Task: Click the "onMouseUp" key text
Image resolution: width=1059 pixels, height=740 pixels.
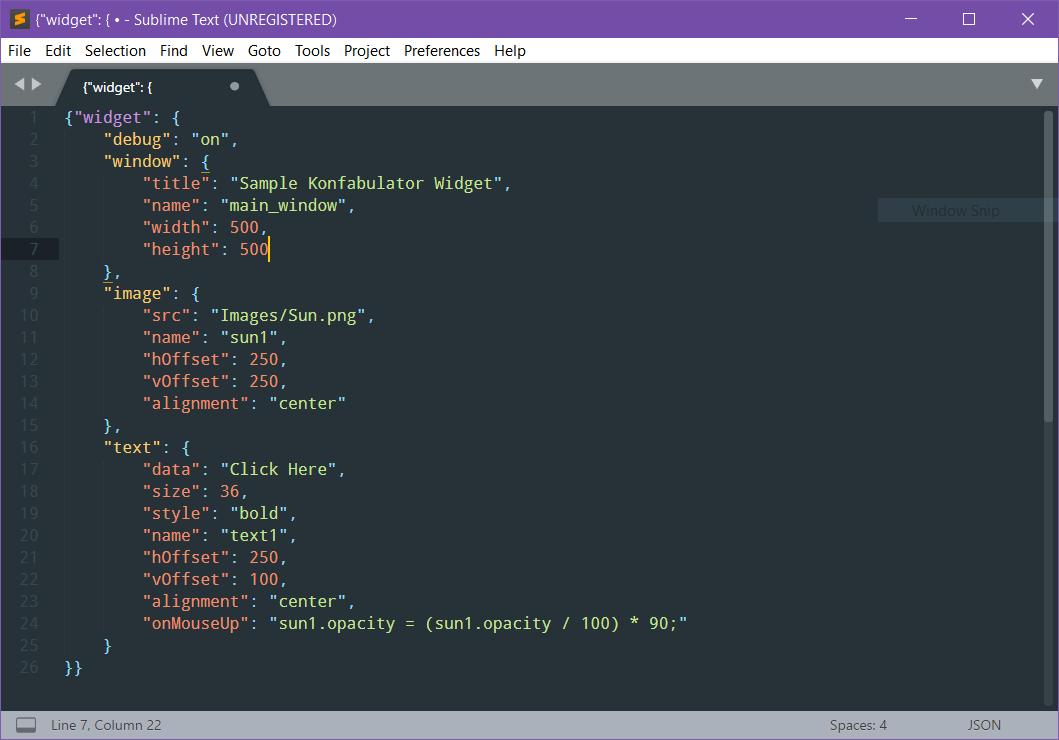Action: 195,623
